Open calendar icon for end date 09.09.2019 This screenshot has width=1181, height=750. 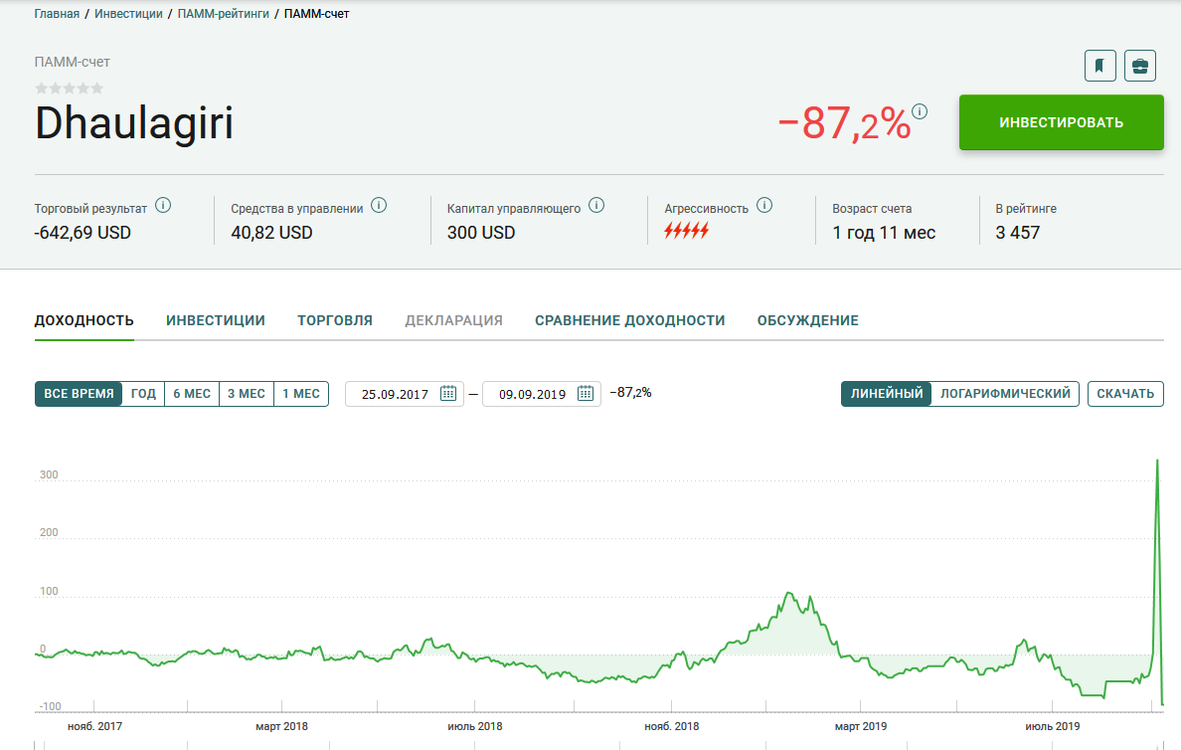[x=585, y=393]
